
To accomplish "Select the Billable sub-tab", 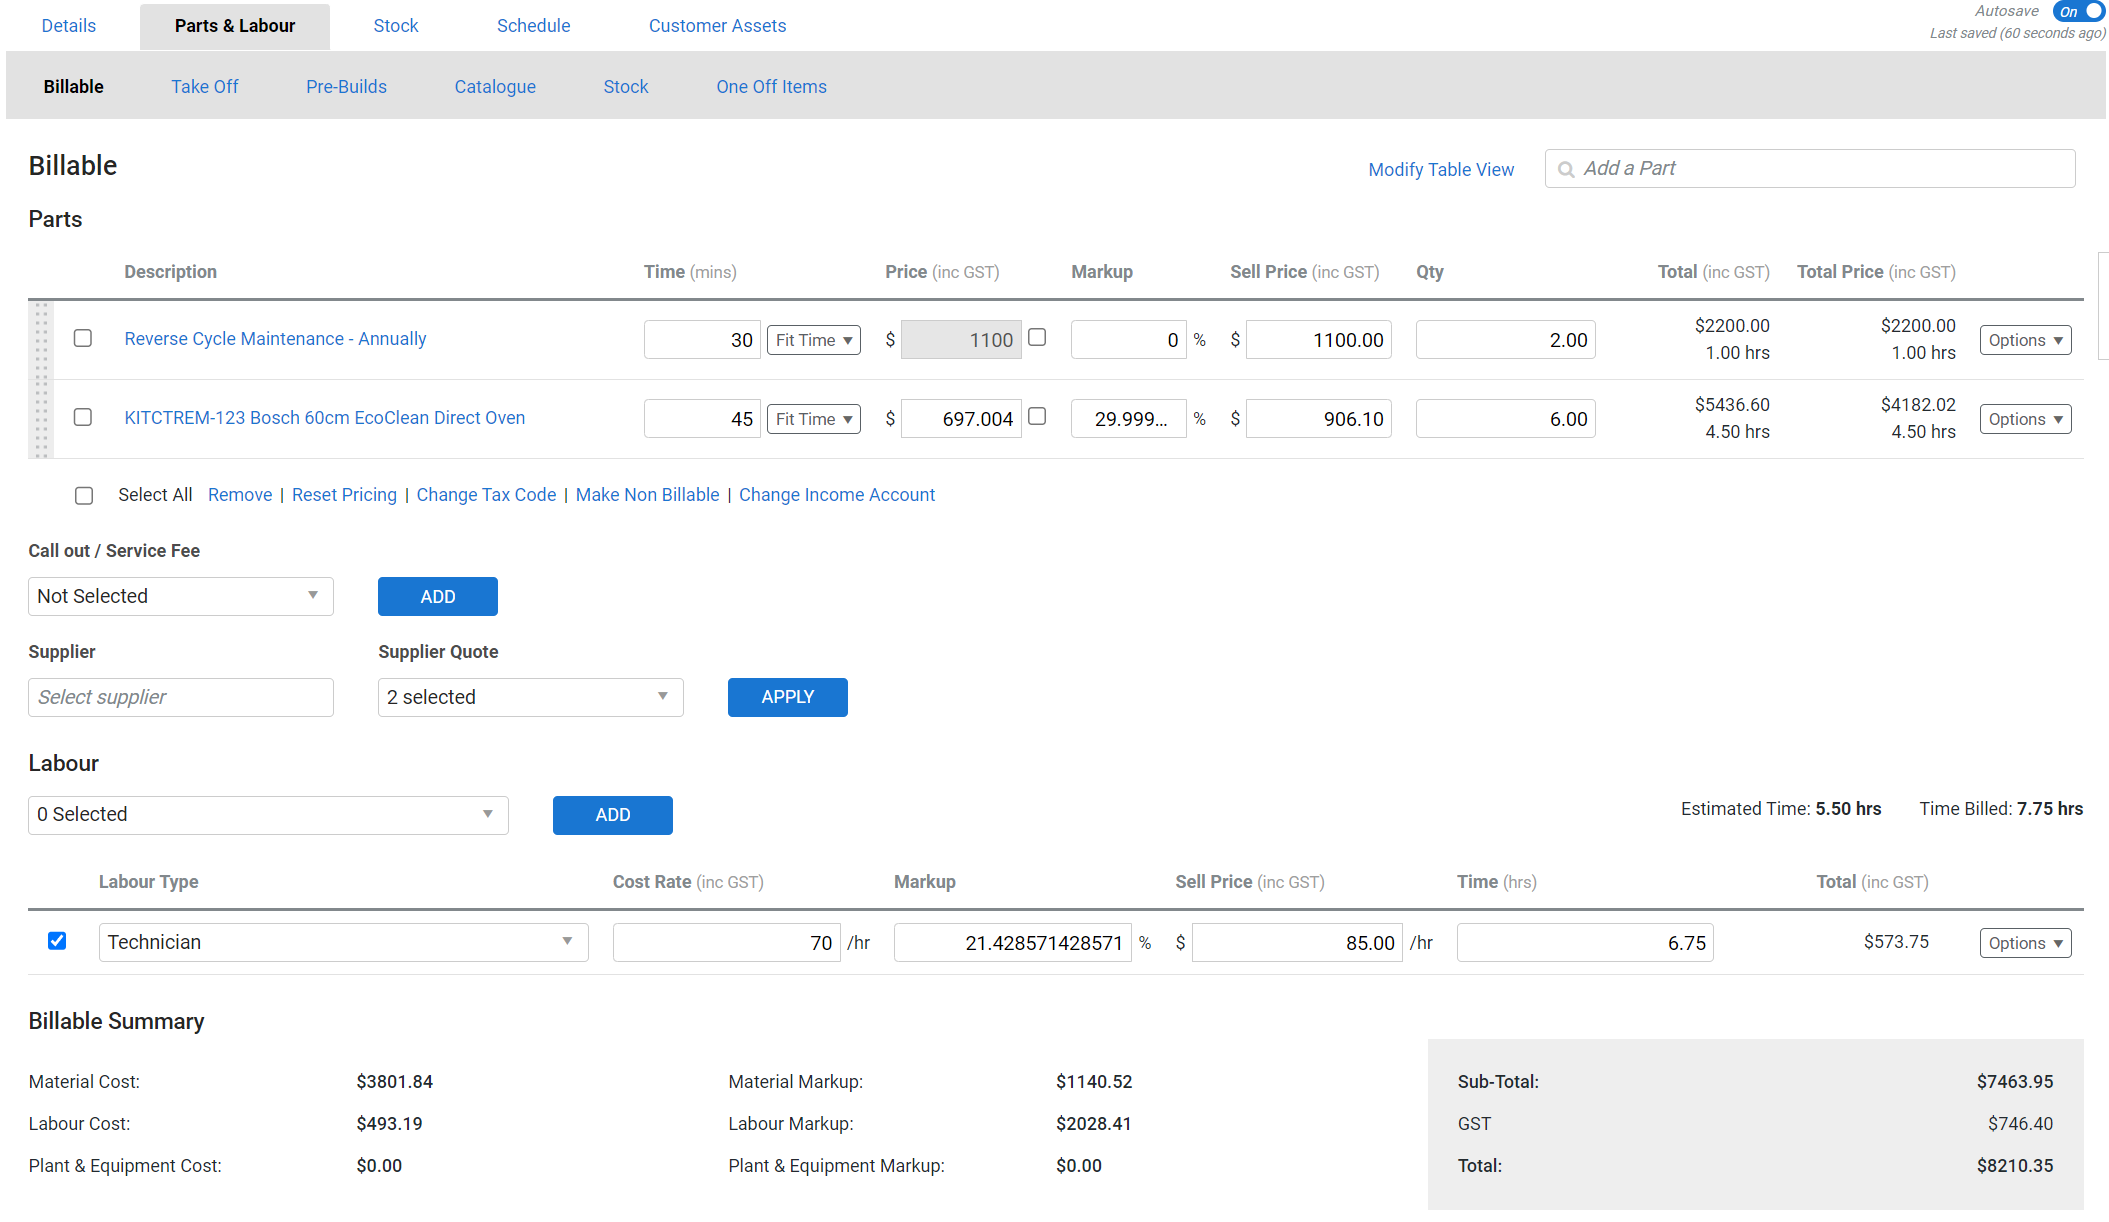I will (x=74, y=87).
